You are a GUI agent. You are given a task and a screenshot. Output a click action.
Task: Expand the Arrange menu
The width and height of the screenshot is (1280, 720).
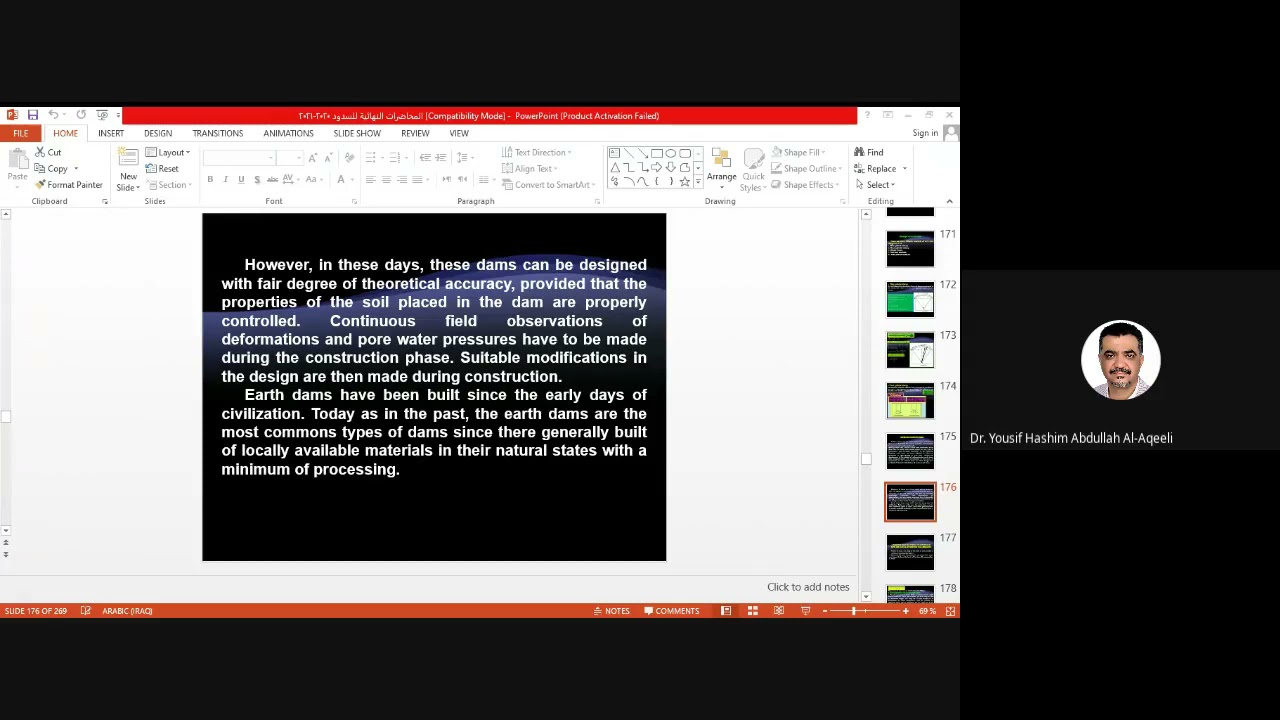click(x=721, y=168)
